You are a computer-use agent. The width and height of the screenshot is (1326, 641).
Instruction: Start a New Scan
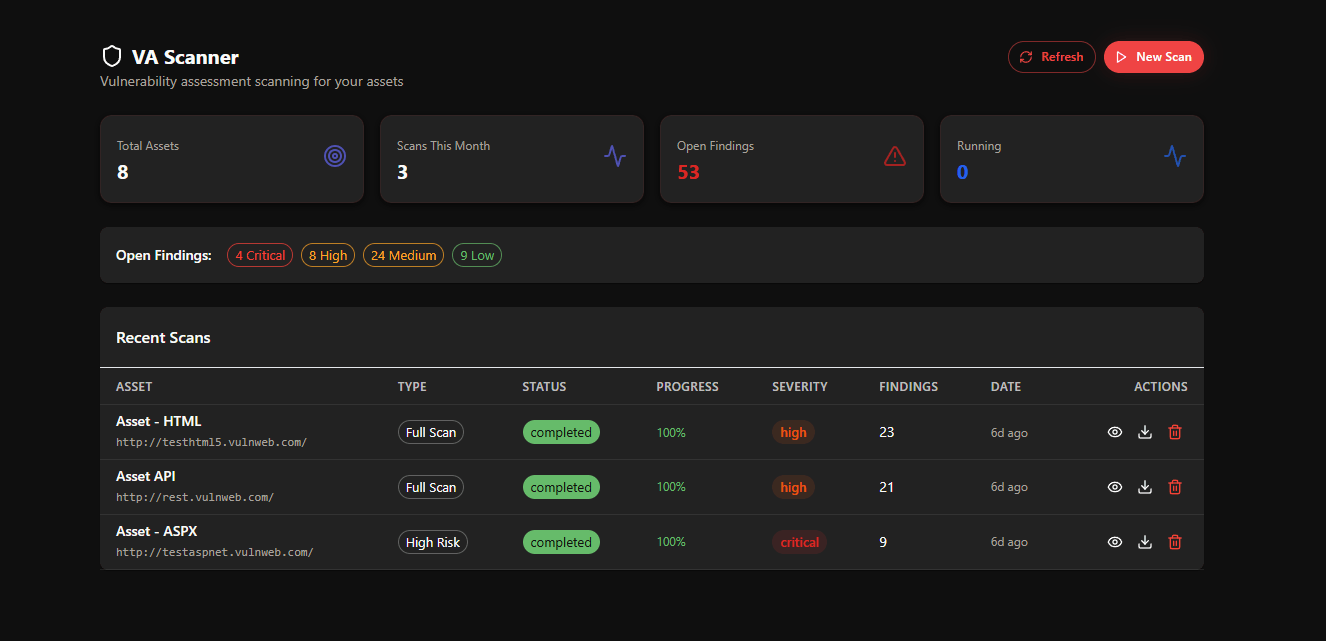click(x=1154, y=57)
